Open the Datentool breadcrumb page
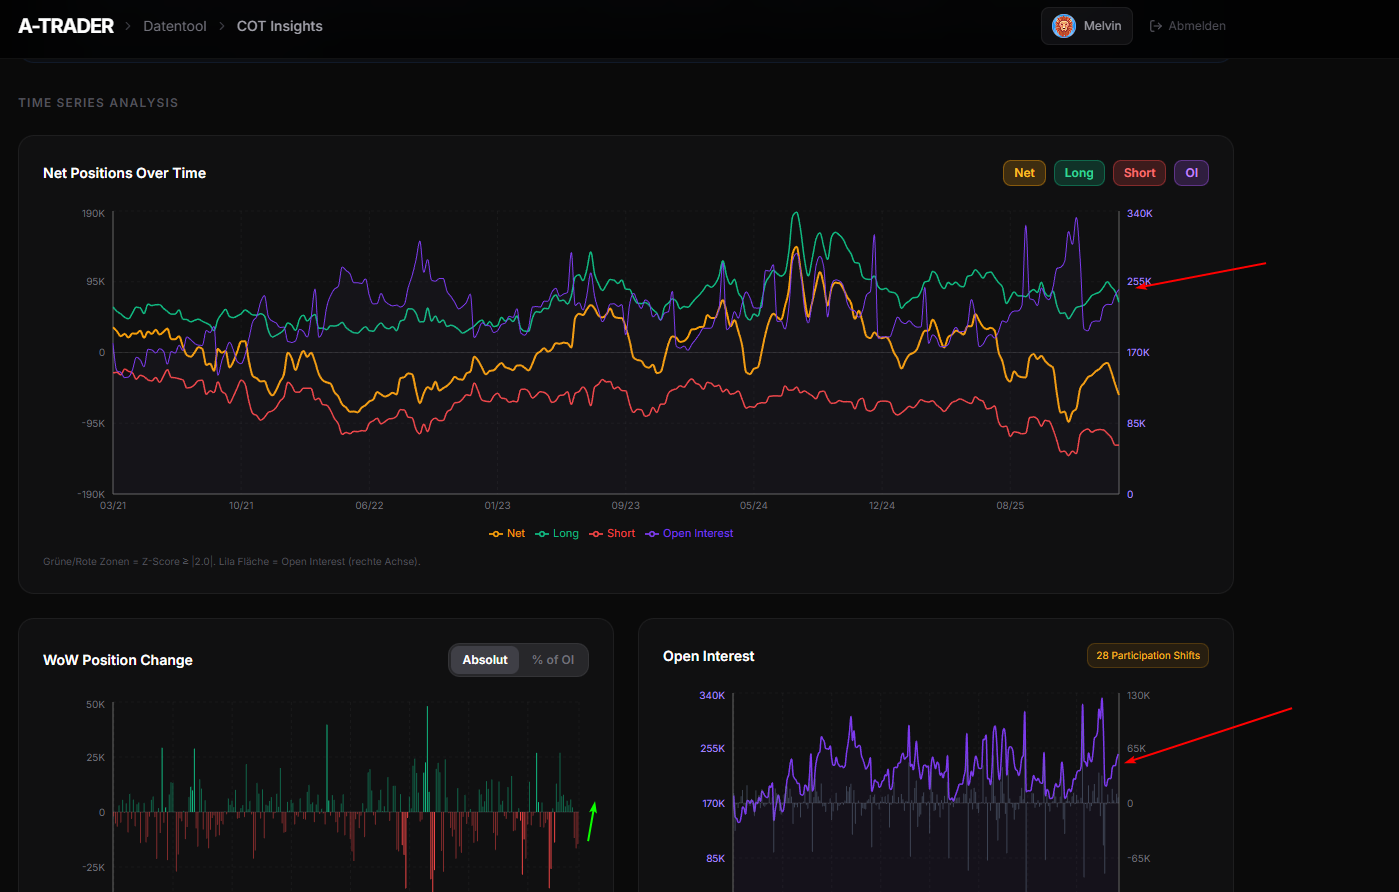This screenshot has height=892, width=1399. pos(175,25)
